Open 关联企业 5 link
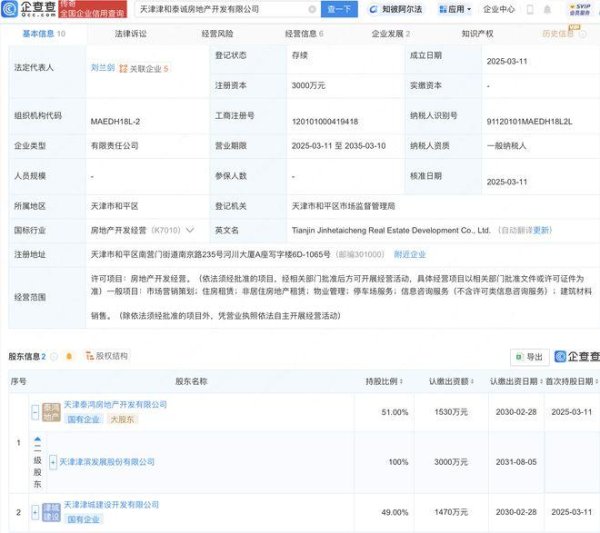This screenshot has width=600, height=533. 149,69
